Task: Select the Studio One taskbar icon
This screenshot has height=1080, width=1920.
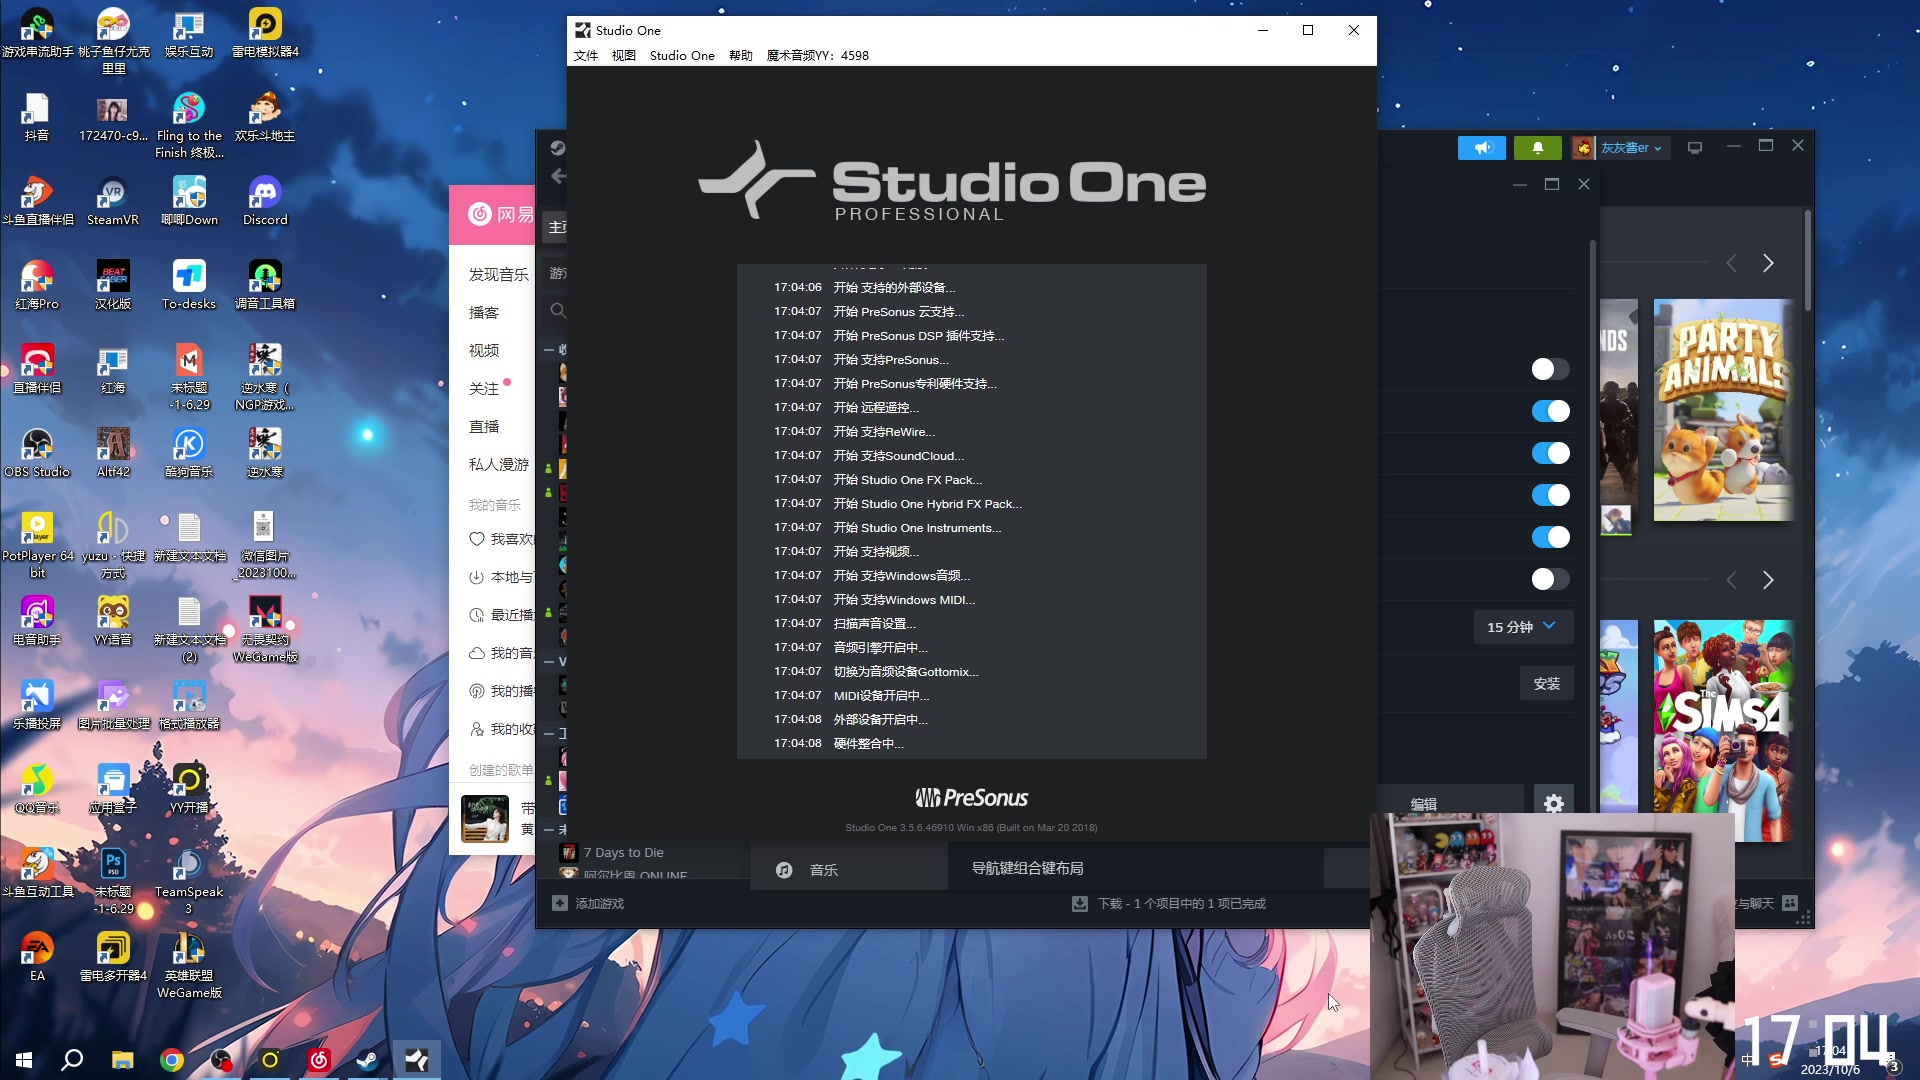Action: click(x=417, y=1060)
